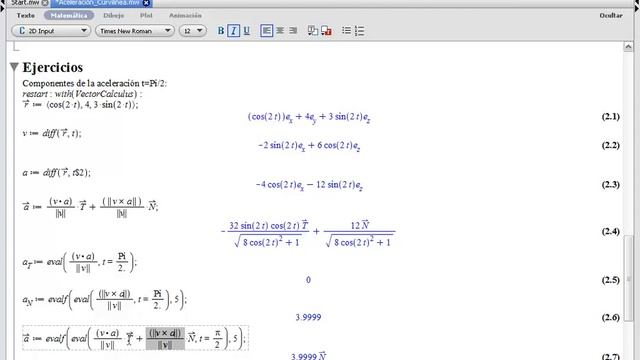
Task: Click the vertical scrollbar up arrow
Action: click(628, 47)
